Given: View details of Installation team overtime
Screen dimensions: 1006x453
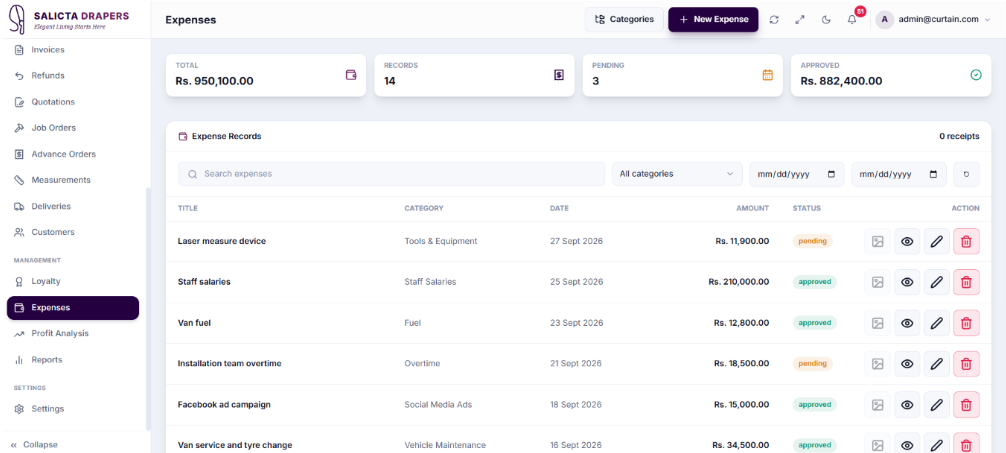Looking at the screenshot, I should coord(907,364).
